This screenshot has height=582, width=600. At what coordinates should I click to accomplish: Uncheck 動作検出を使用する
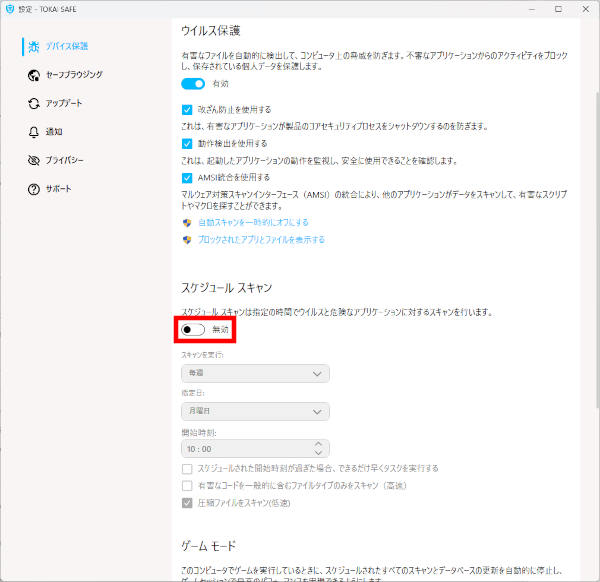point(187,144)
